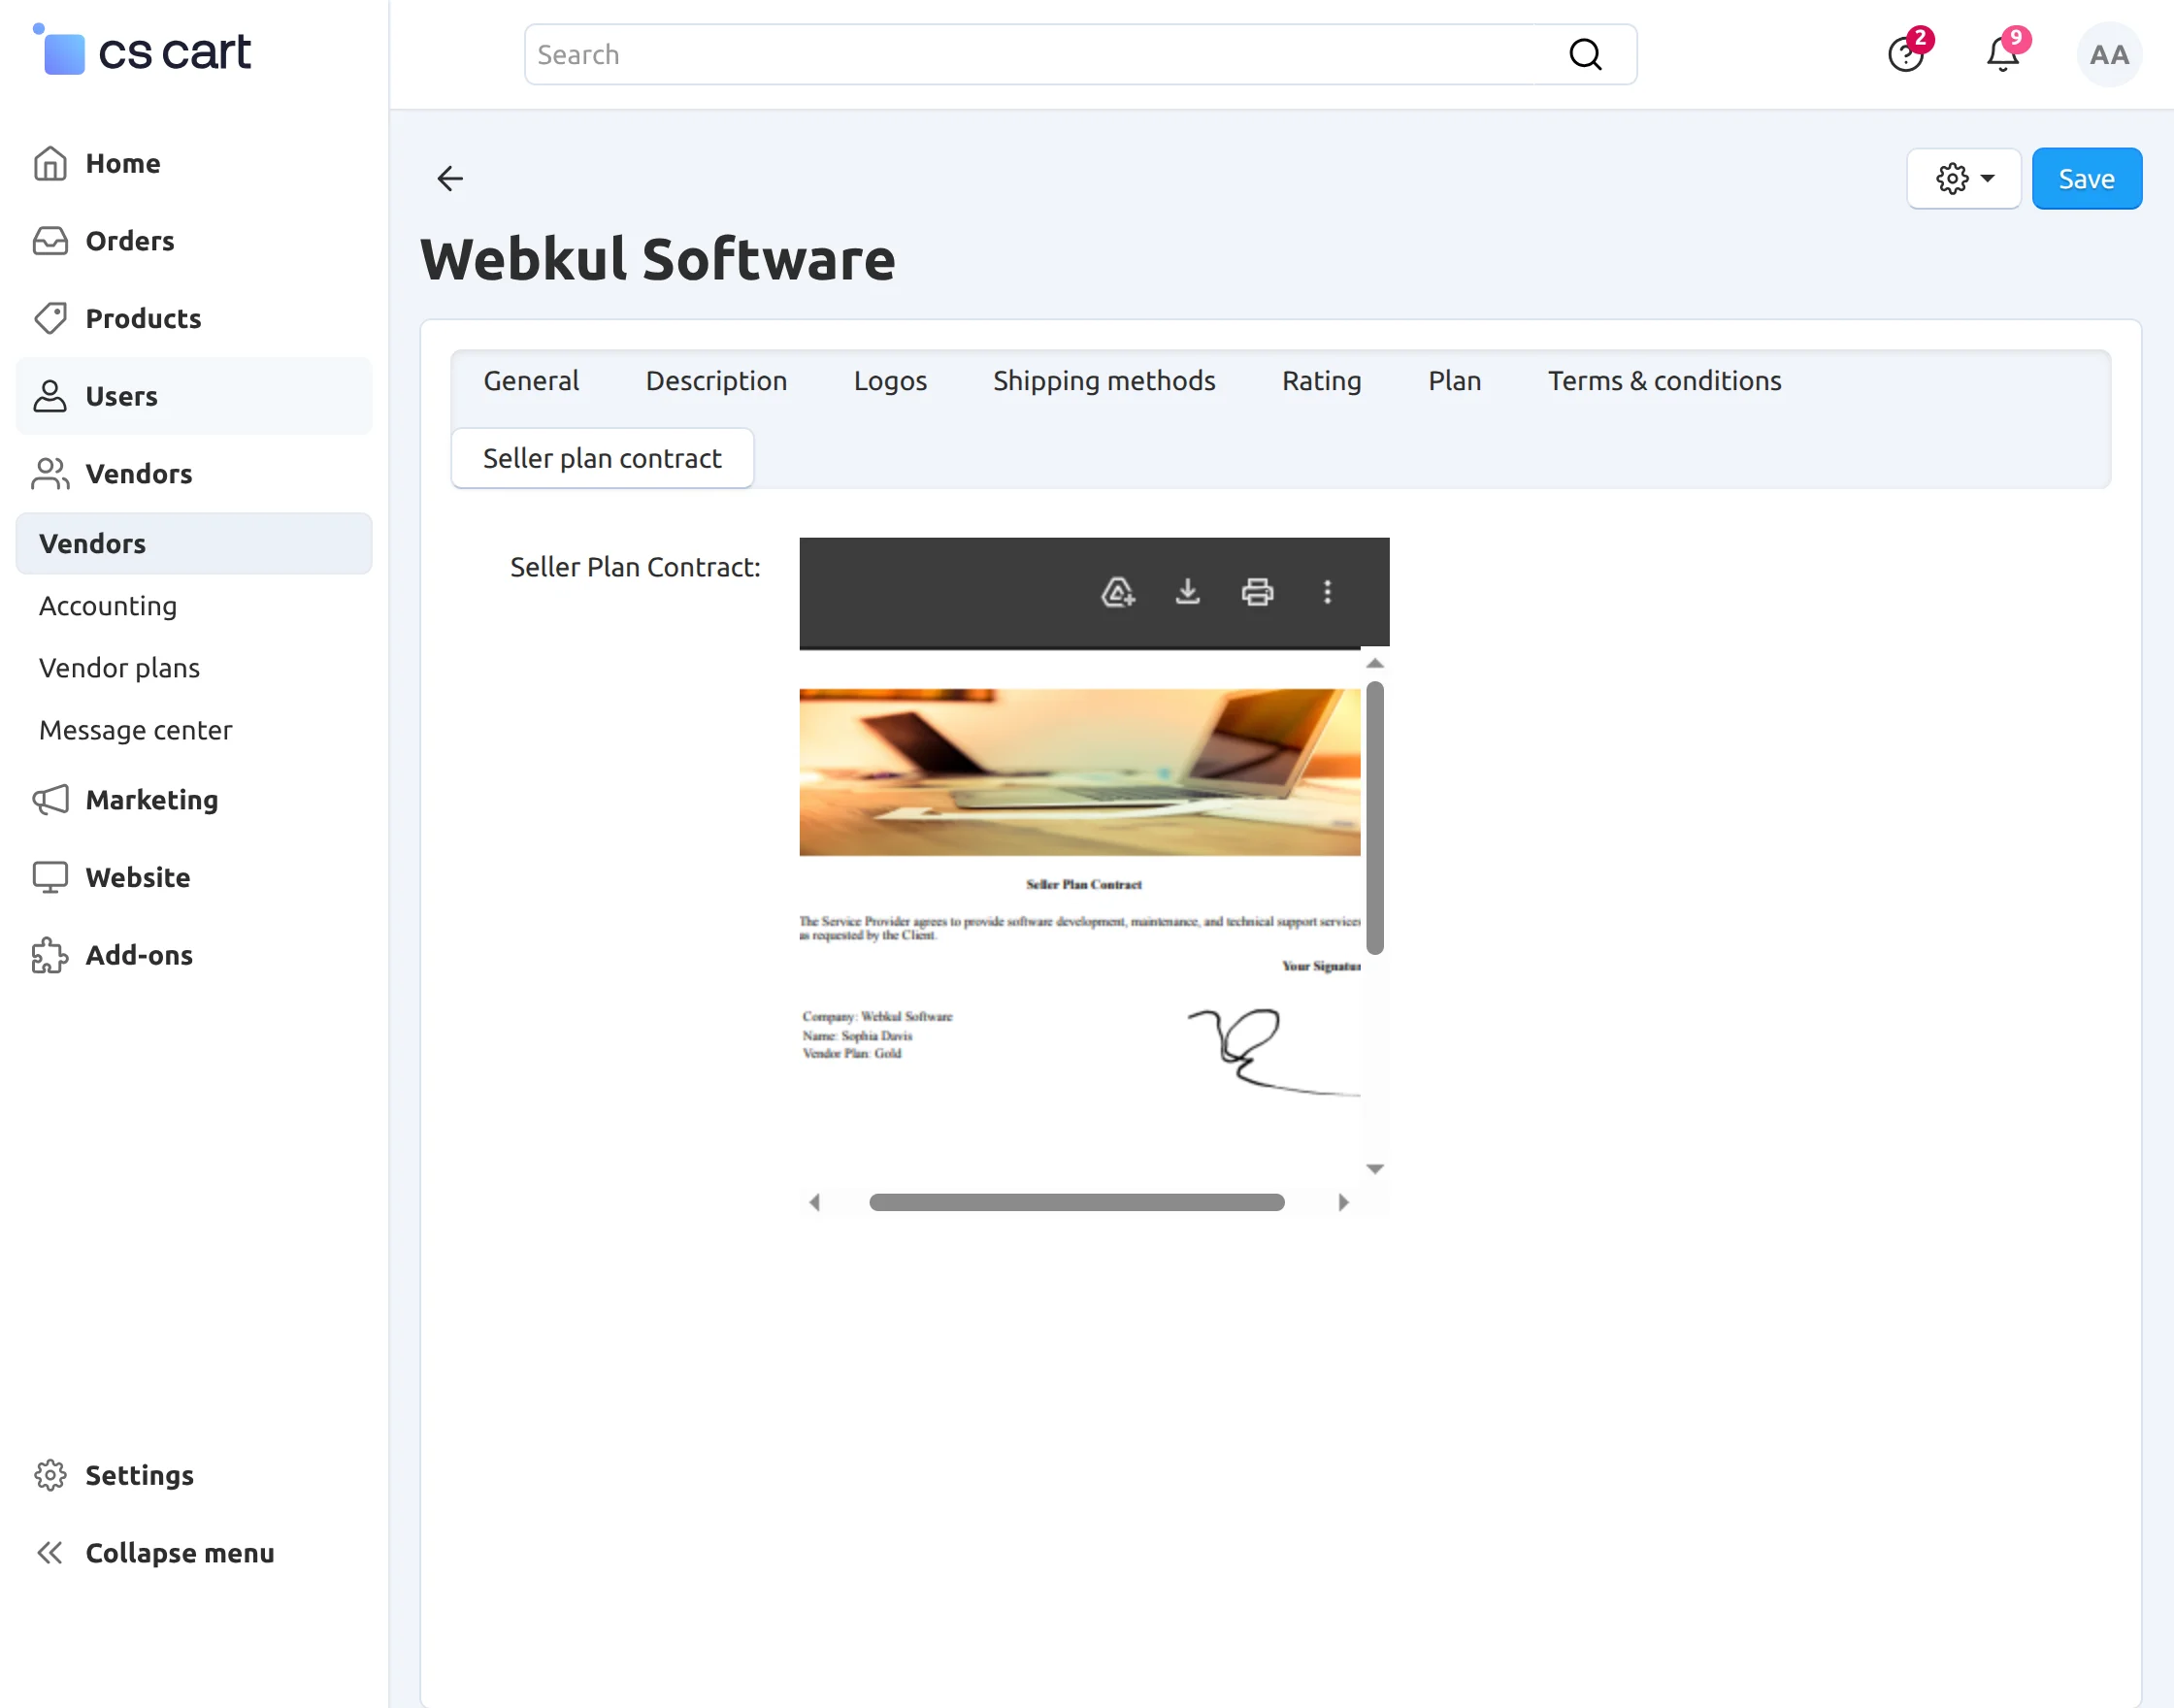Image resolution: width=2174 pixels, height=1708 pixels.
Task: Switch to the General tab
Action: pyautogui.click(x=531, y=381)
